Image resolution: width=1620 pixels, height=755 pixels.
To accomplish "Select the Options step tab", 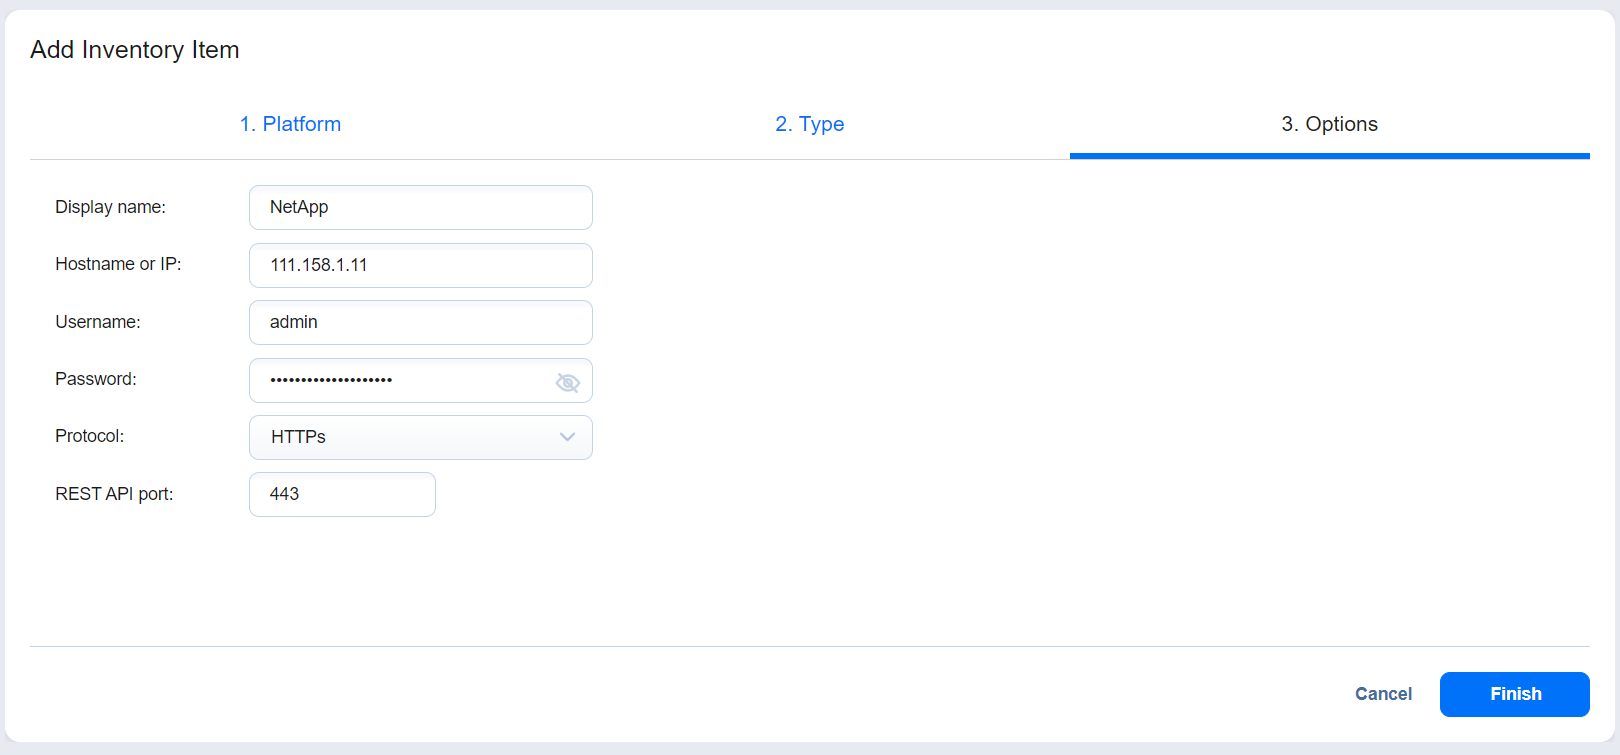I will point(1329,124).
